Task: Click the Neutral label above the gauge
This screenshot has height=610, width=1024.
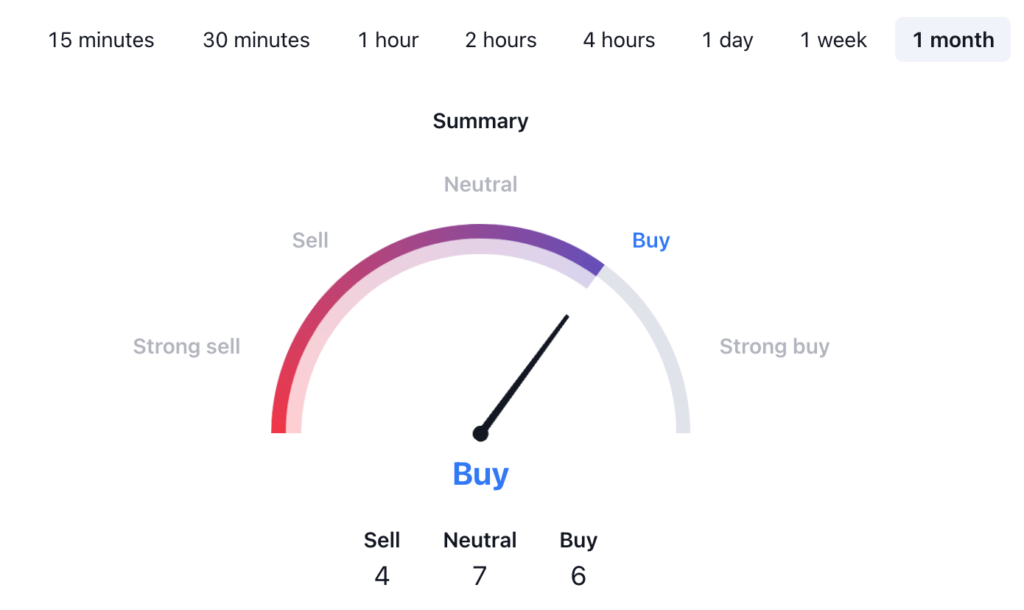Action: tap(480, 184)
